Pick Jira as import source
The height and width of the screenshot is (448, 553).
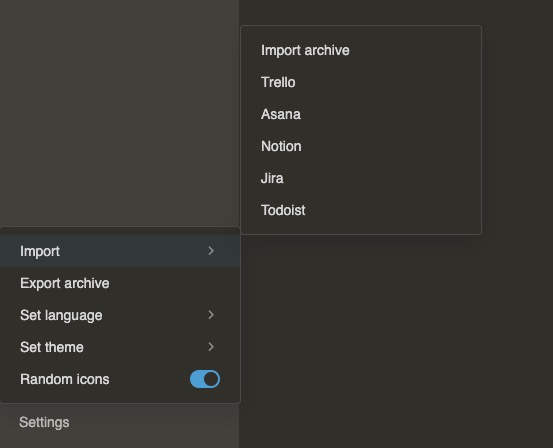361,178
